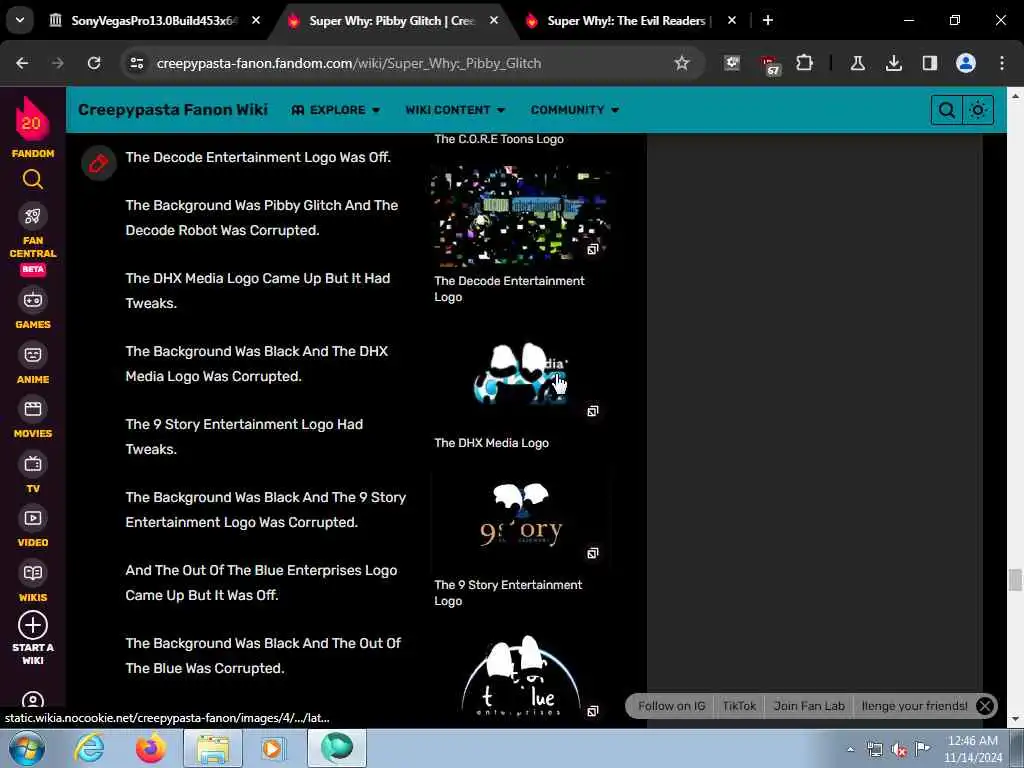Open the red extension with 67 badge

tap(769, 65)
